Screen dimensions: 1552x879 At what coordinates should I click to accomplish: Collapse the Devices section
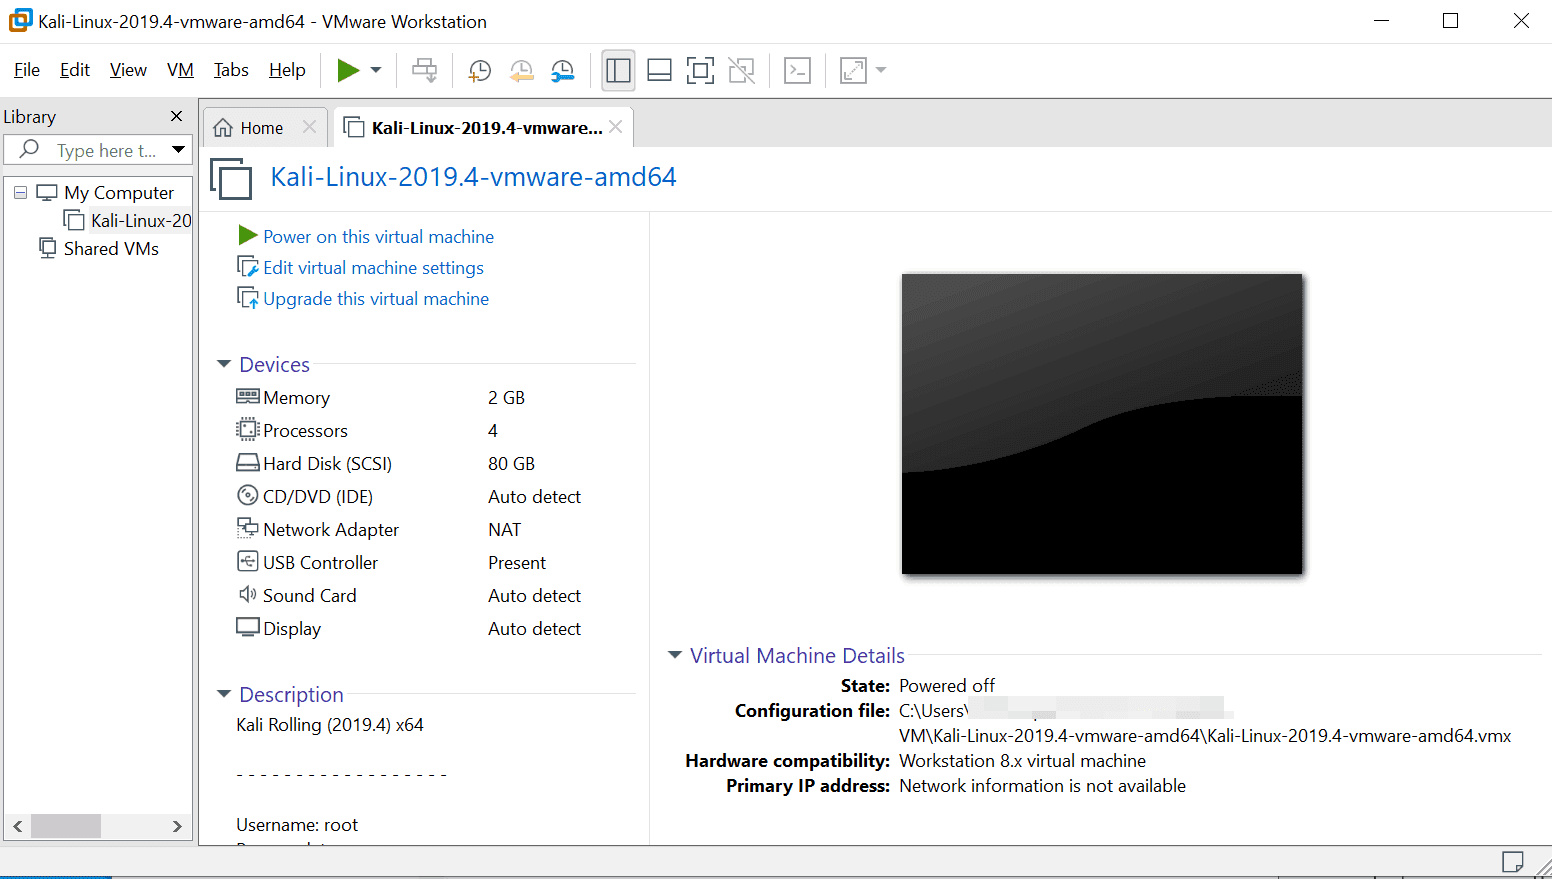click(x=224, y=364)
